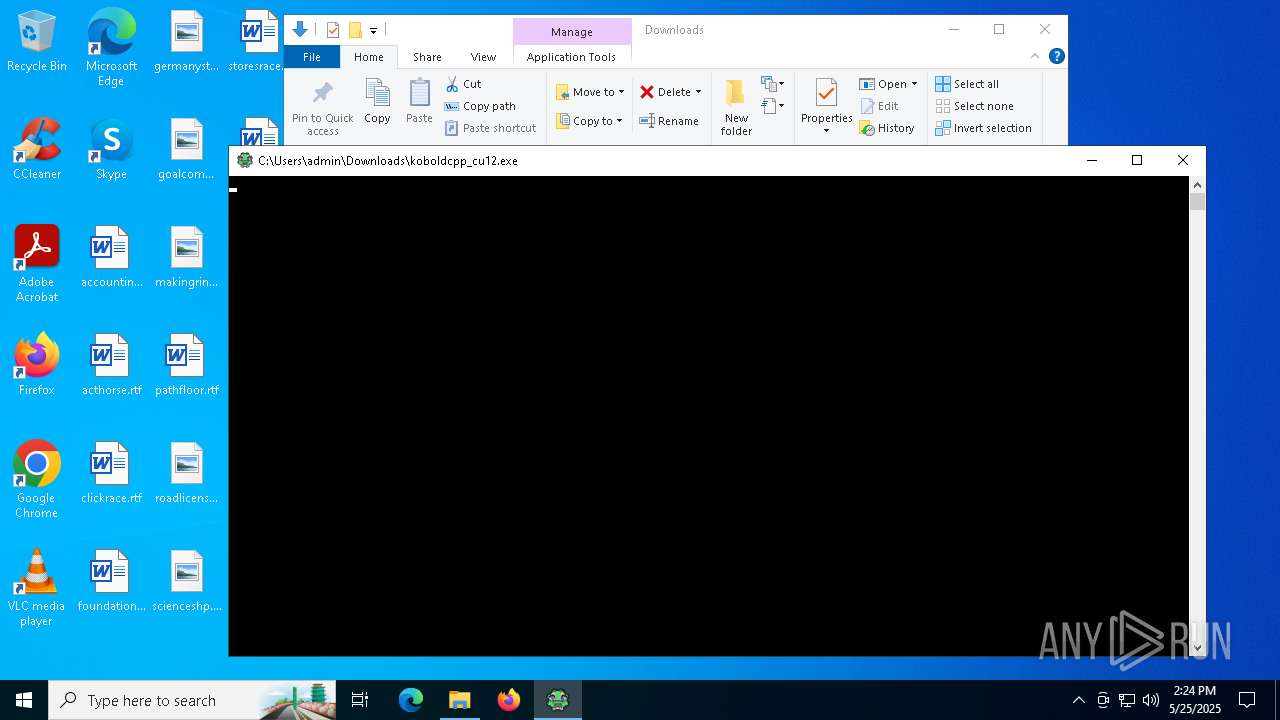
Task: Select the Google Chrome desktop shortcut
Action: pos(37,480)
